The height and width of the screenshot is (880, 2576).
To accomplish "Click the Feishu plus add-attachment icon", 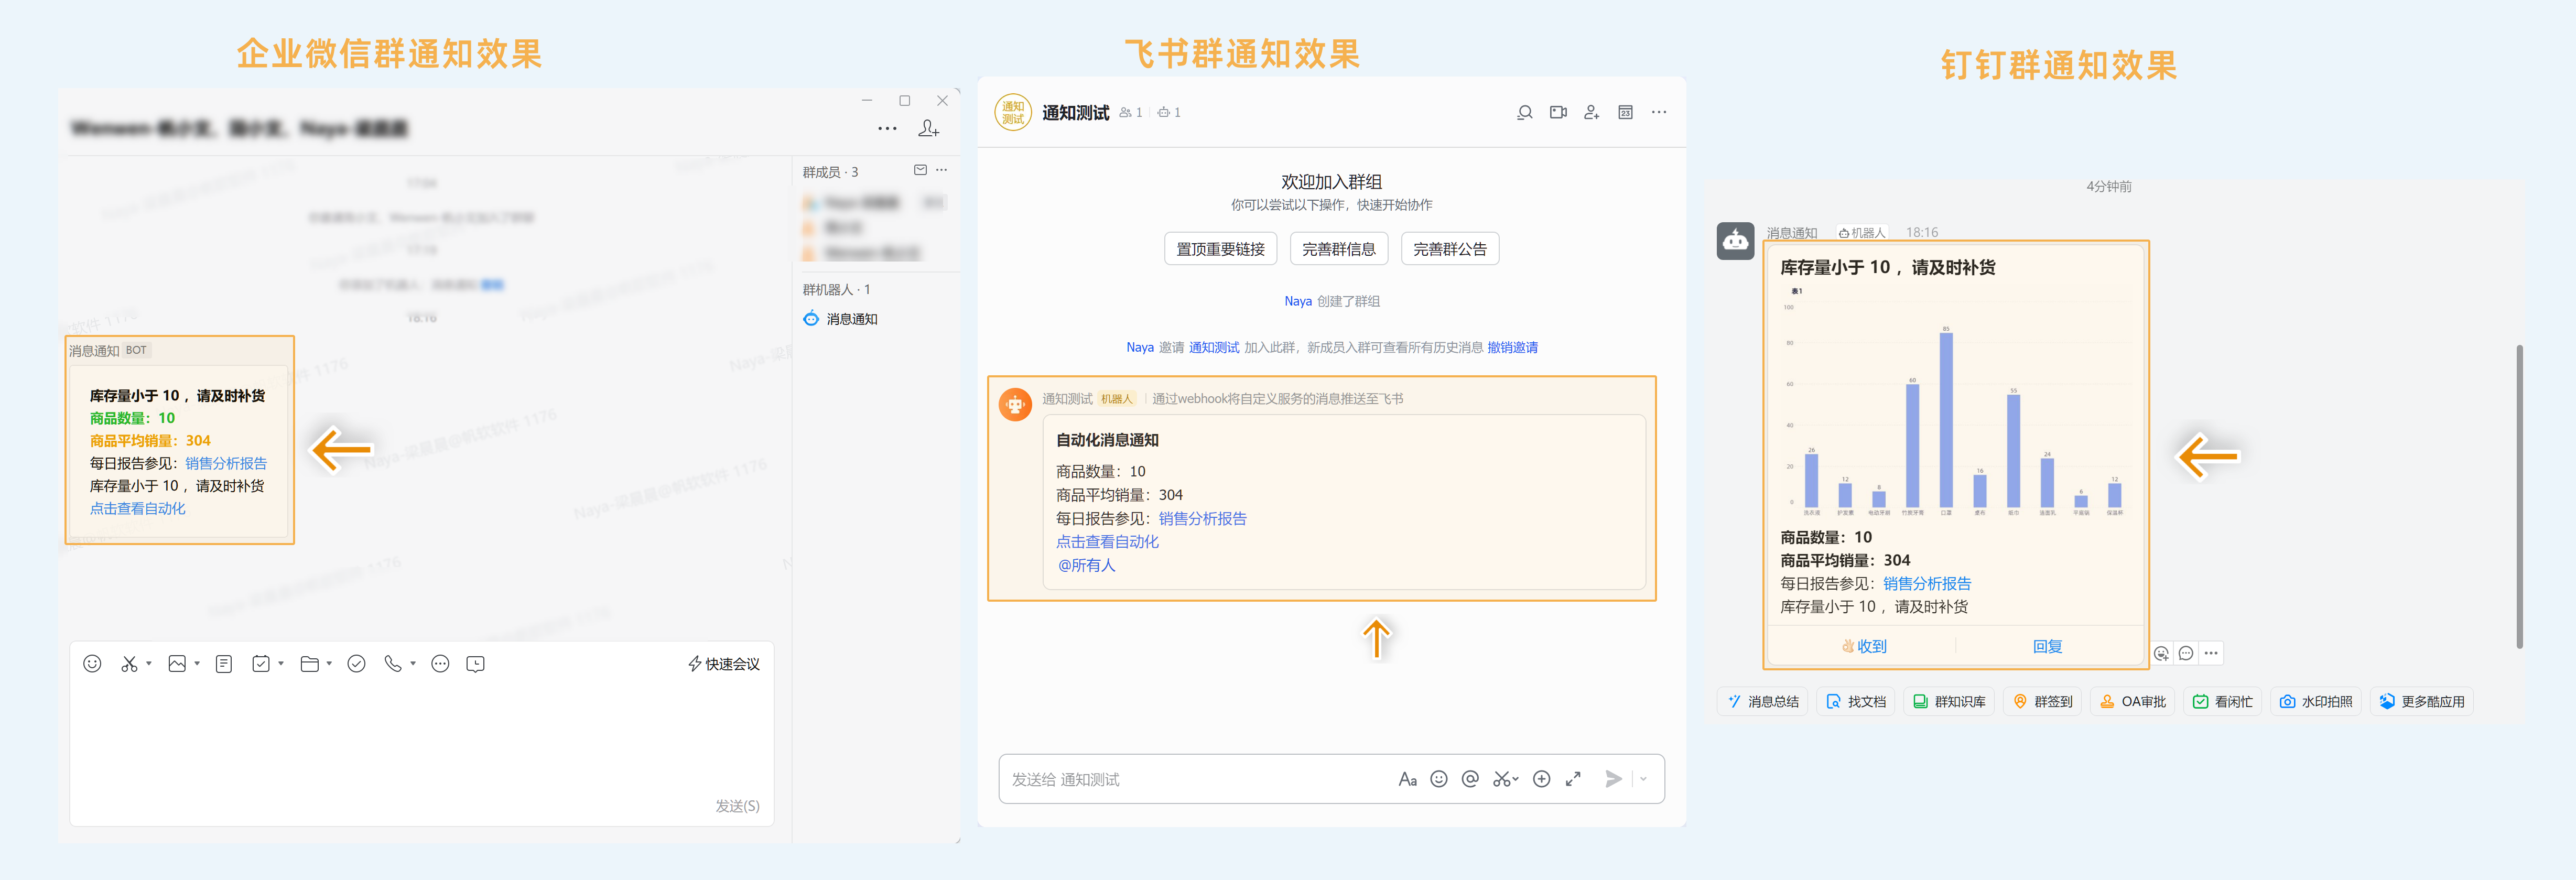I will coord(1542,779).
